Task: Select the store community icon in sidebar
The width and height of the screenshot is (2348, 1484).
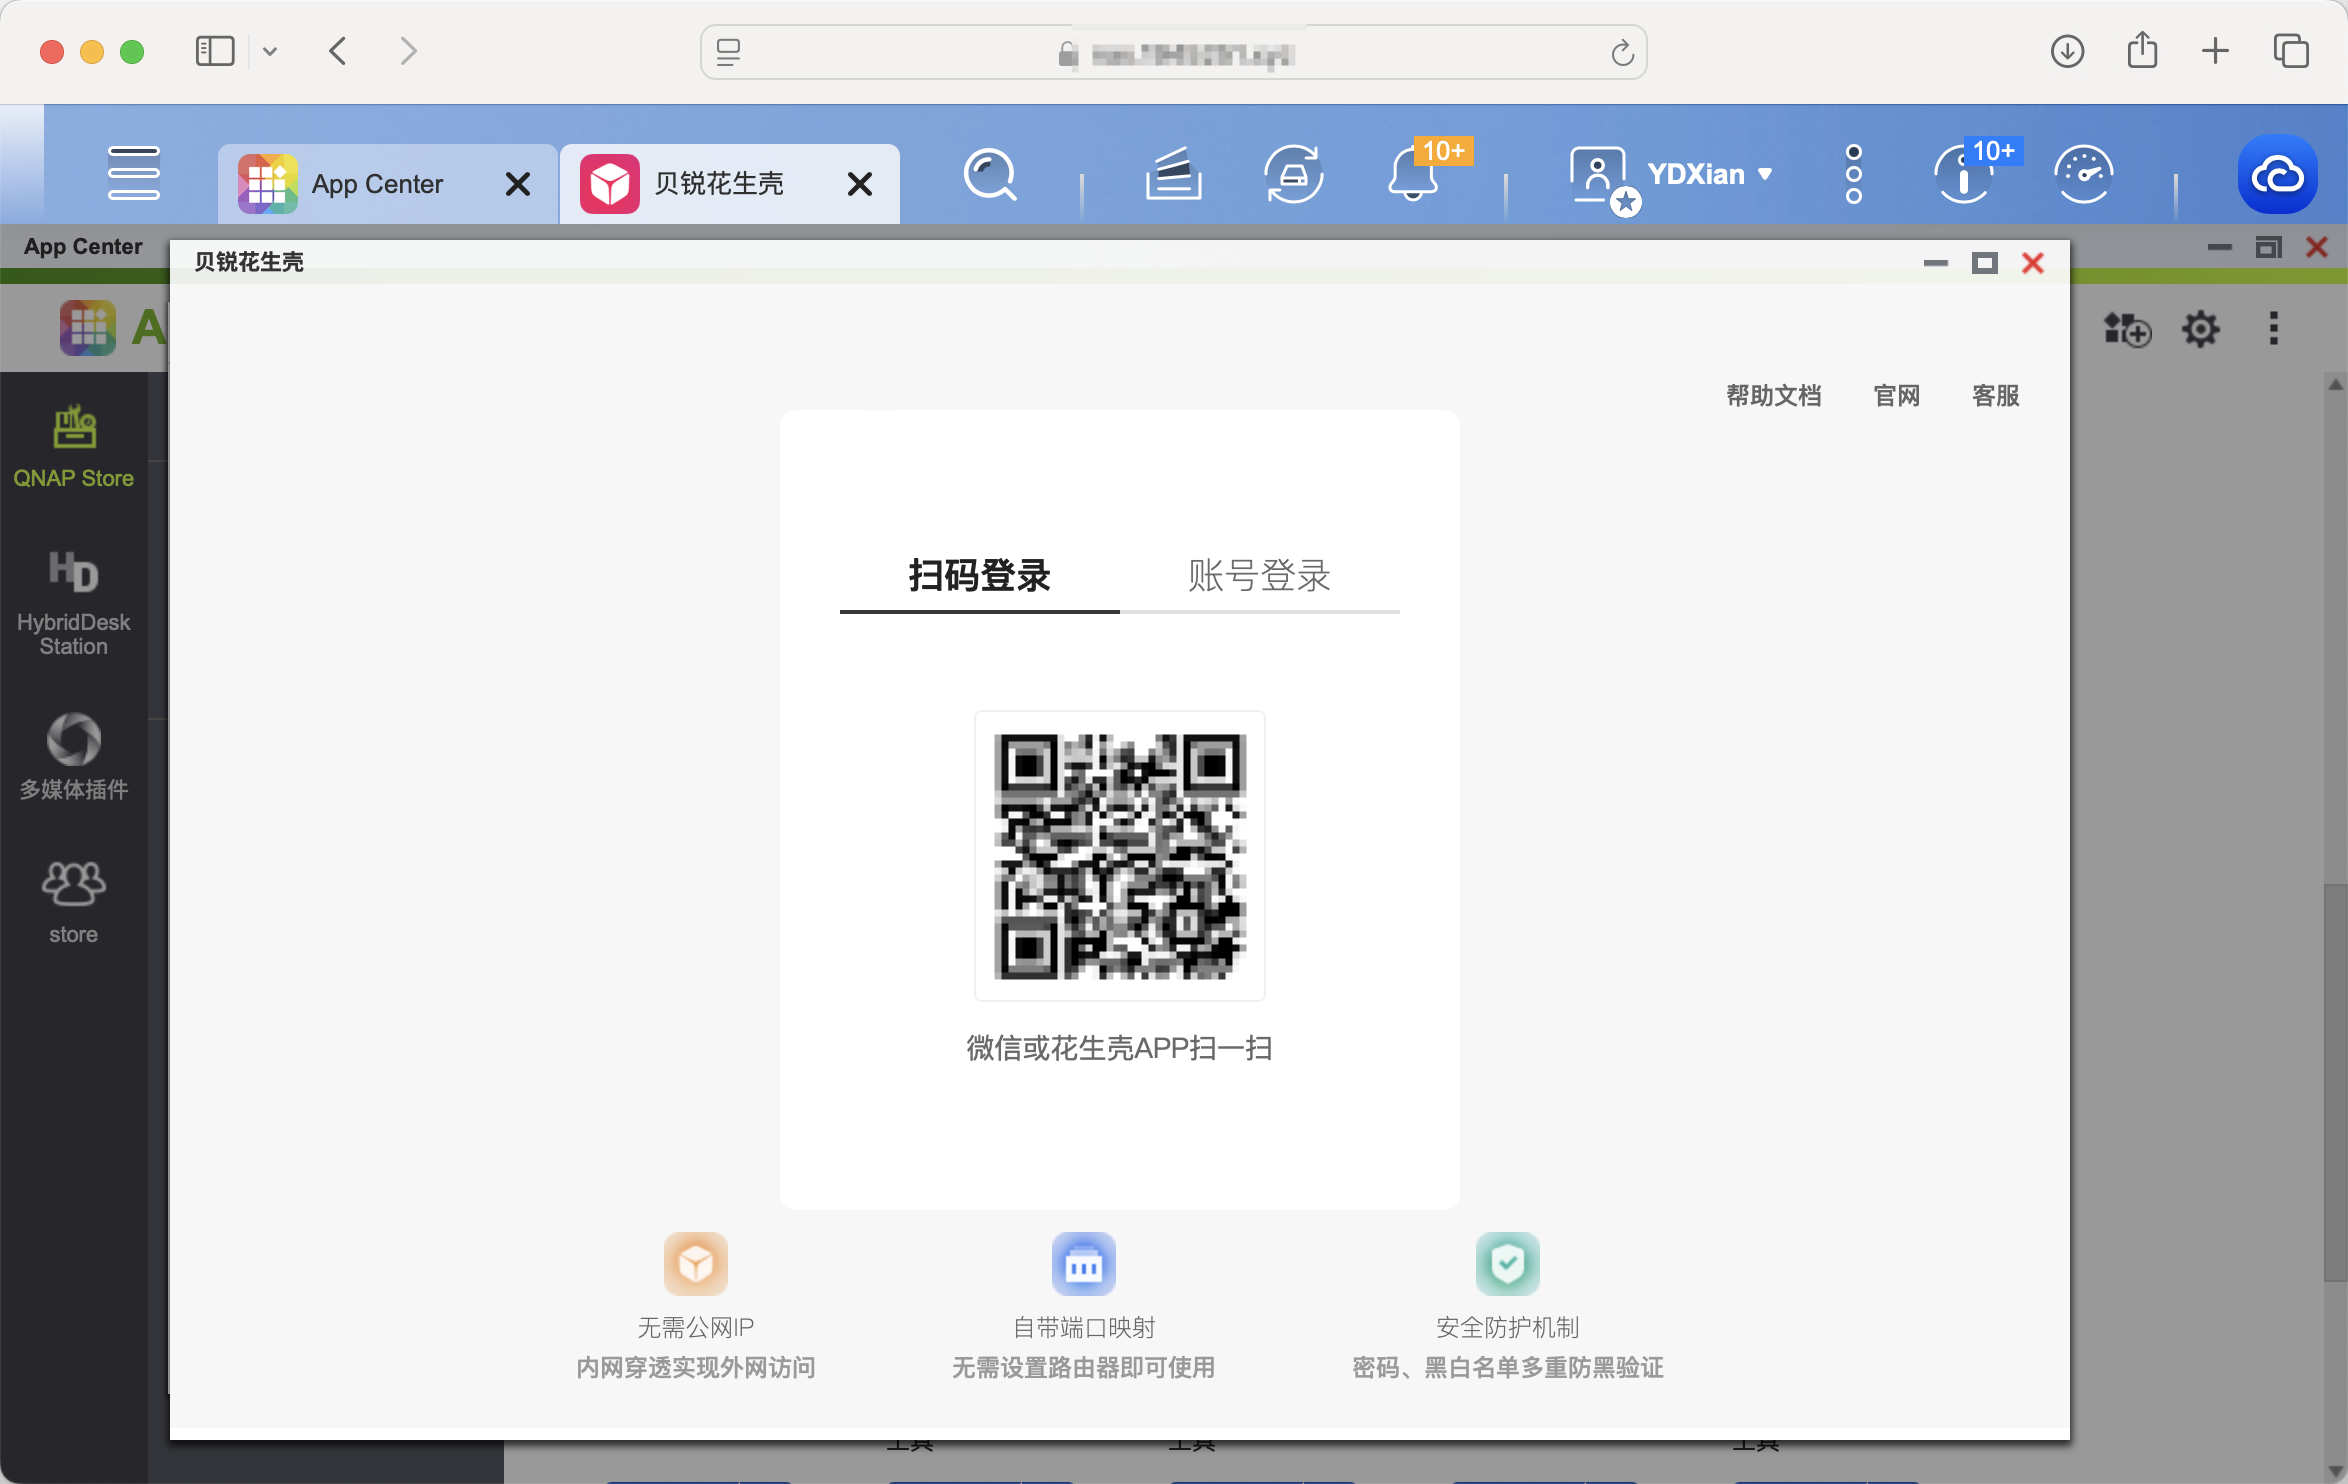Action: point(74,902)
